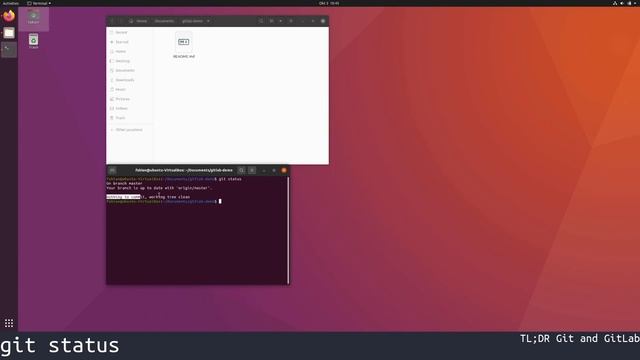Click the search icon in Files header
Image resolution: width=640 pixels, height=360 pixels.
261,21
